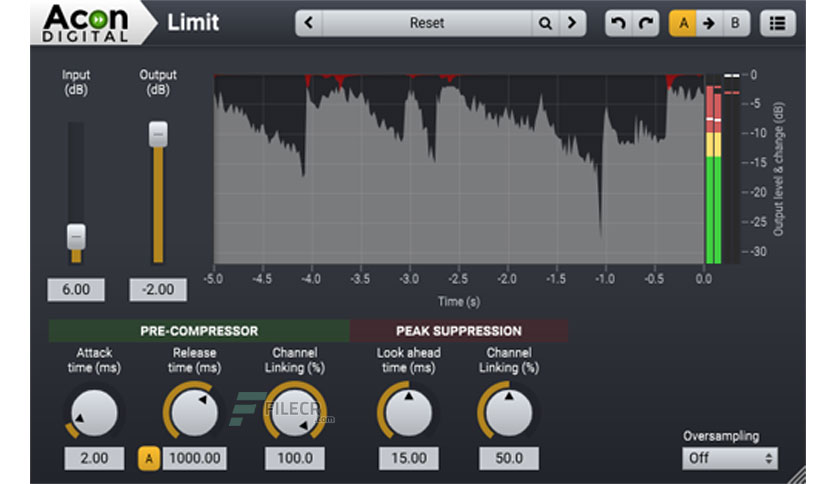This screenshot has height=484, width=836.
Task: Edit the Channel Linking 100.0 field
Action: (x=295, y=458)
